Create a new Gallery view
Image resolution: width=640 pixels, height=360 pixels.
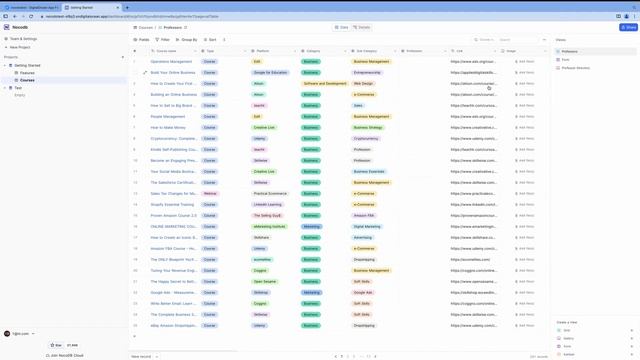(568, 338)
